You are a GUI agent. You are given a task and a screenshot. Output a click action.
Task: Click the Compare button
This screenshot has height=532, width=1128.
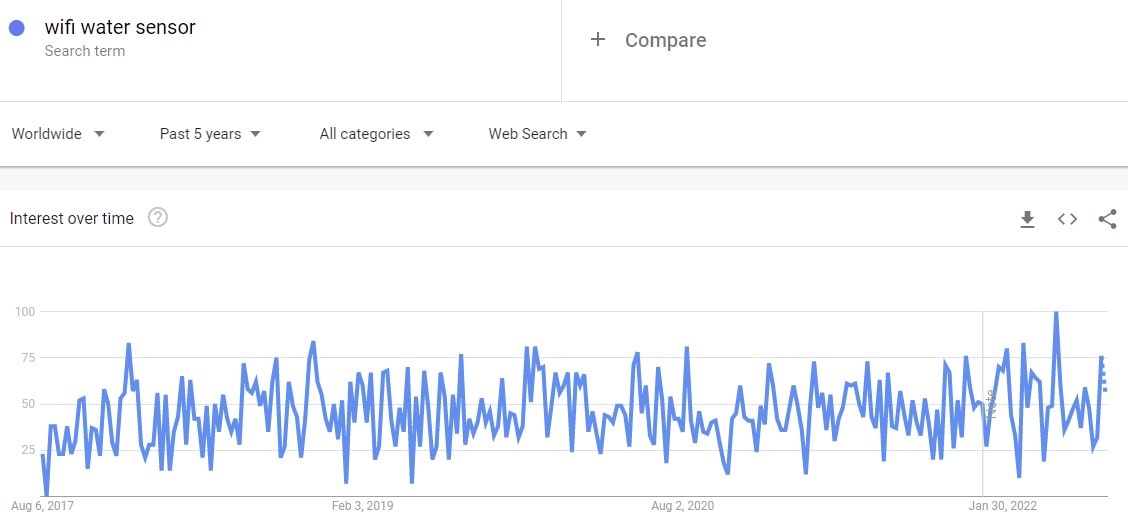(x=665, y=40)
